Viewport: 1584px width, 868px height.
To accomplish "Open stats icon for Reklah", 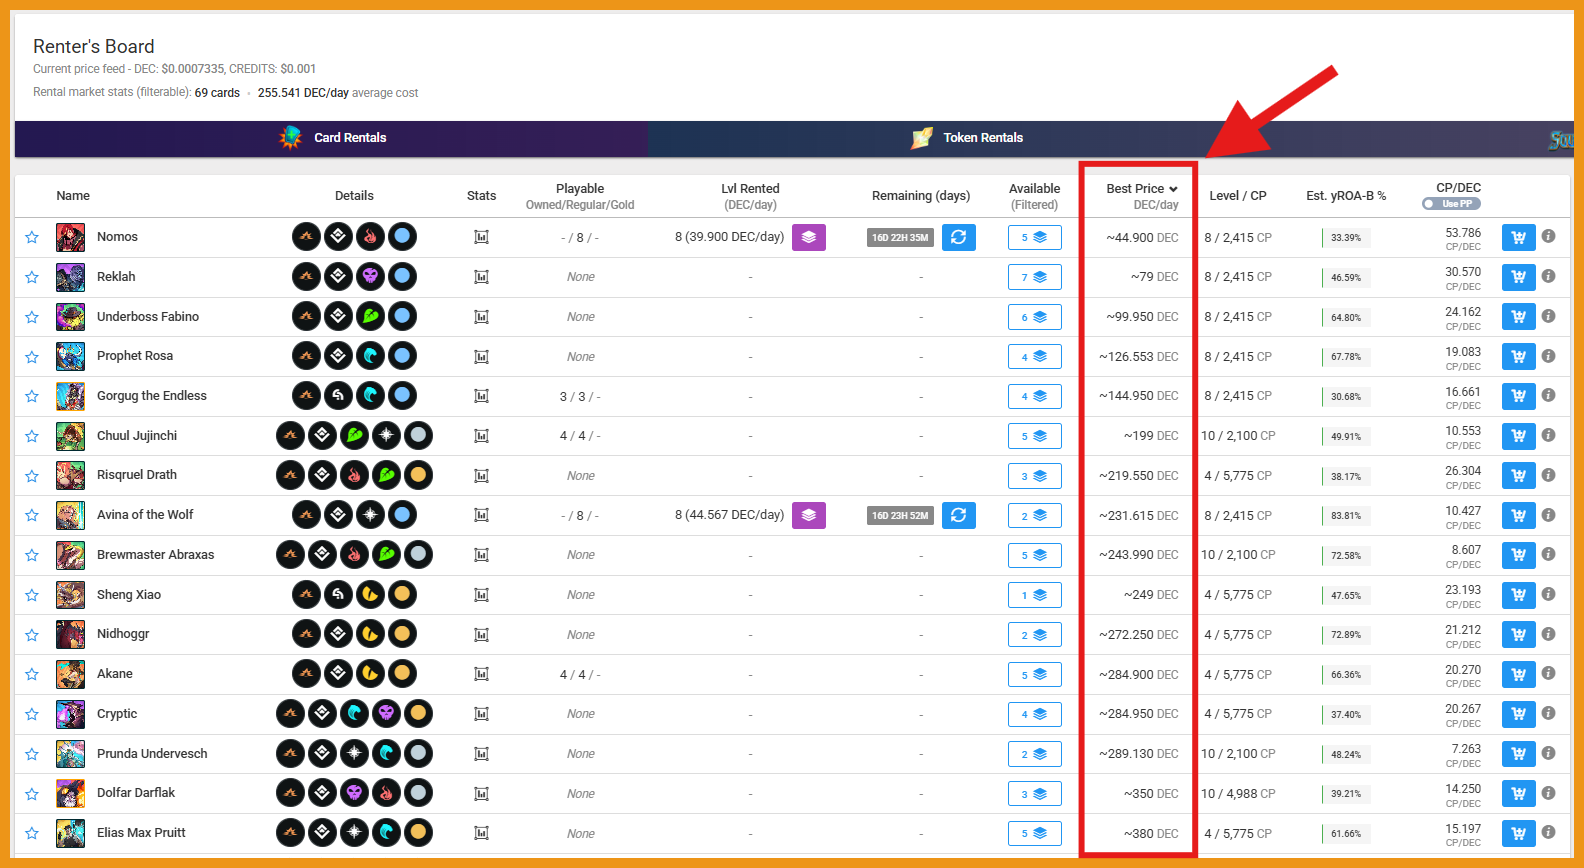I will pyautogui.click(x=481, y=277).
